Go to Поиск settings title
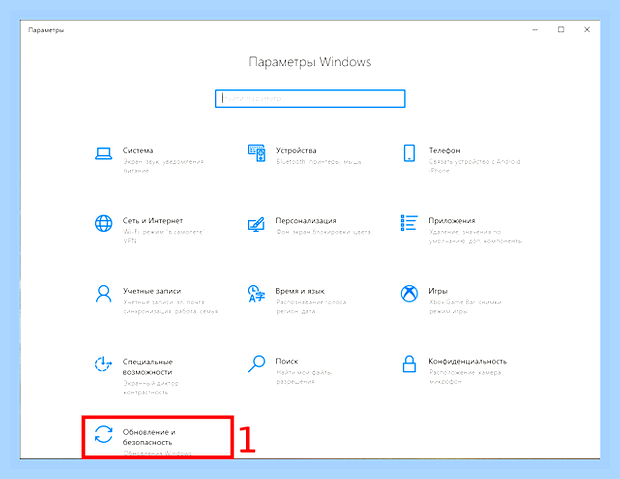Screen dimensions: 620x479 [287, 361]
